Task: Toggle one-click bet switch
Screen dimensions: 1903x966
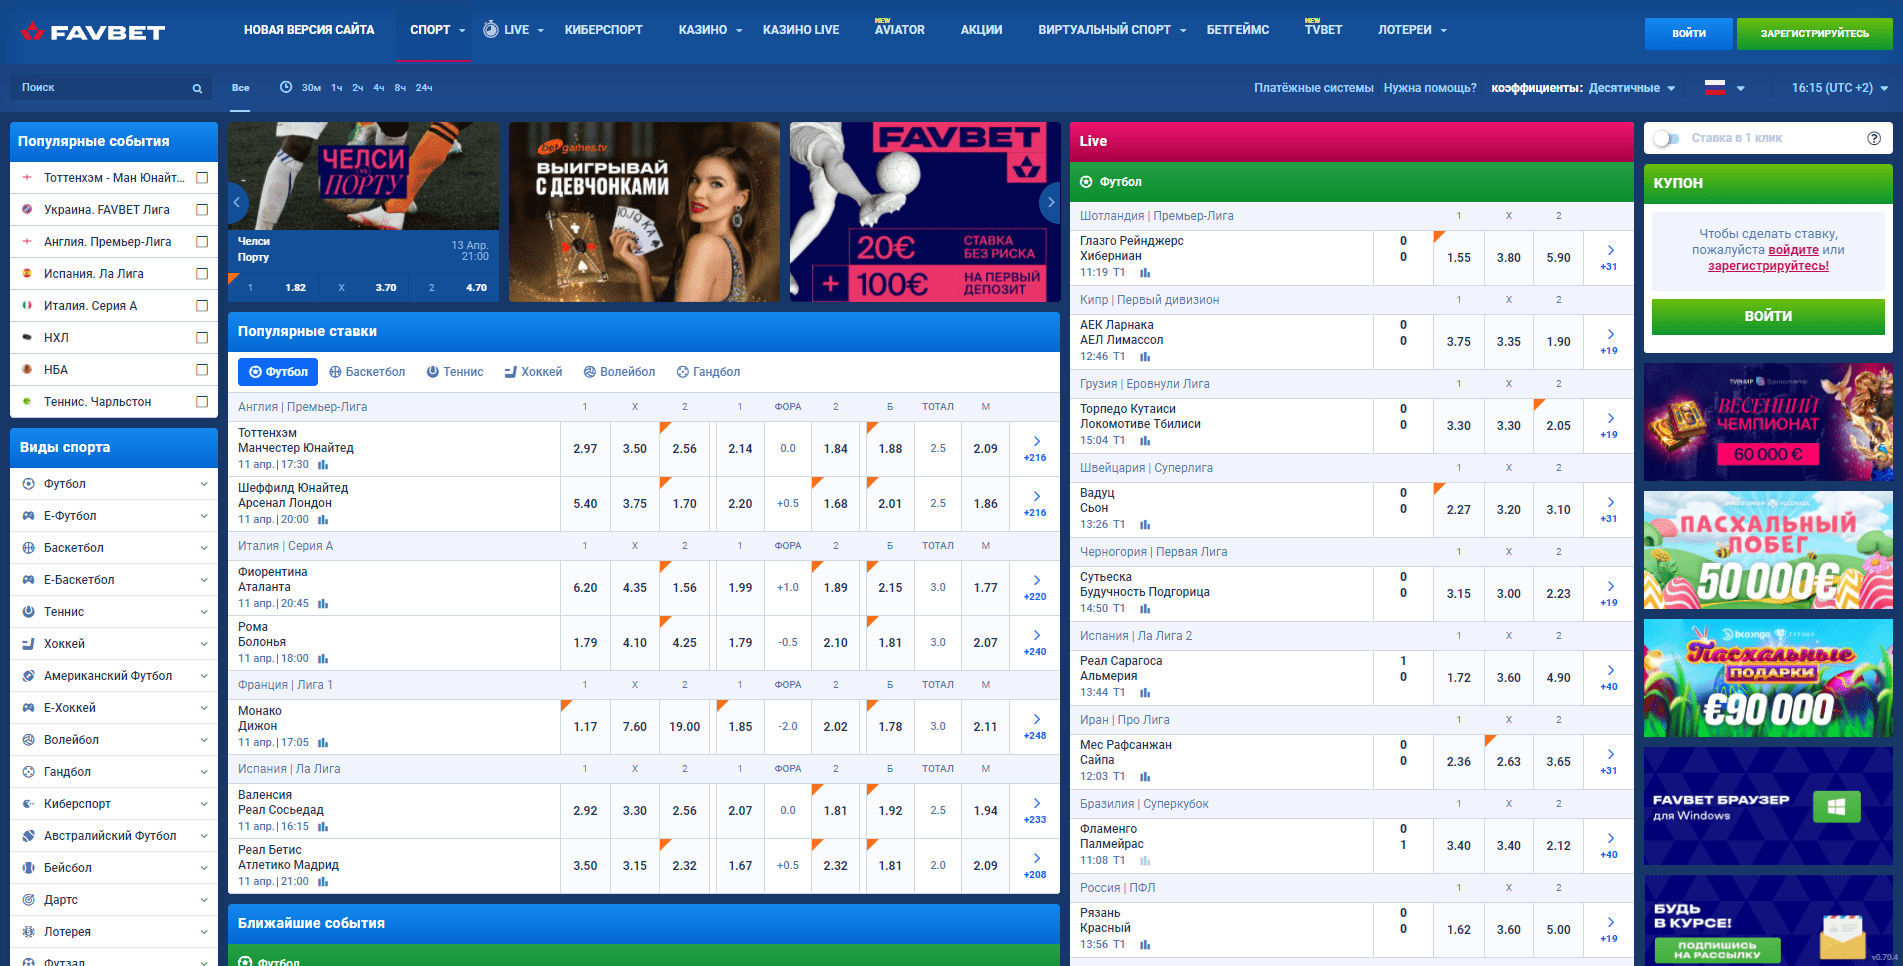Action: tap(1666, 138)
